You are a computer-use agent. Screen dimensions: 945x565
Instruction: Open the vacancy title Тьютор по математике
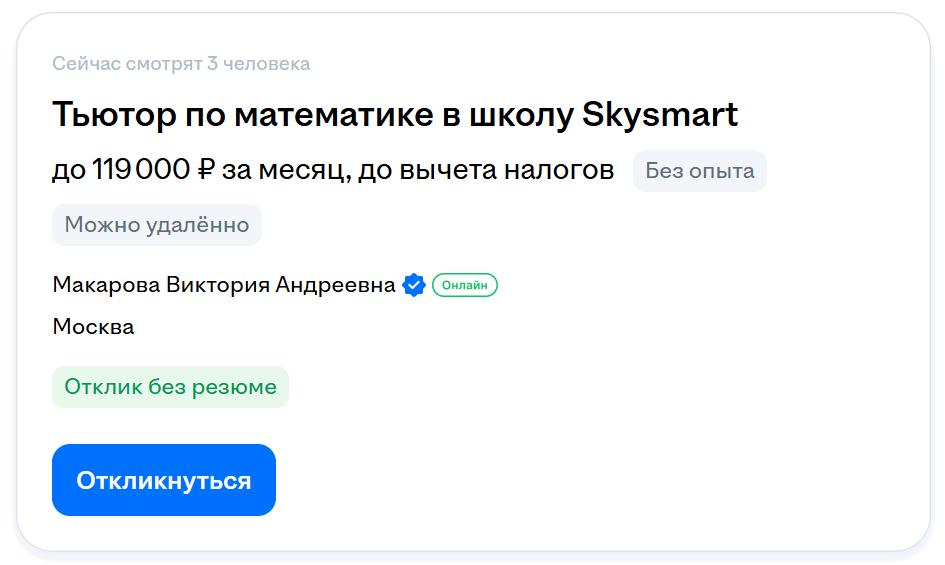point(395,115)
